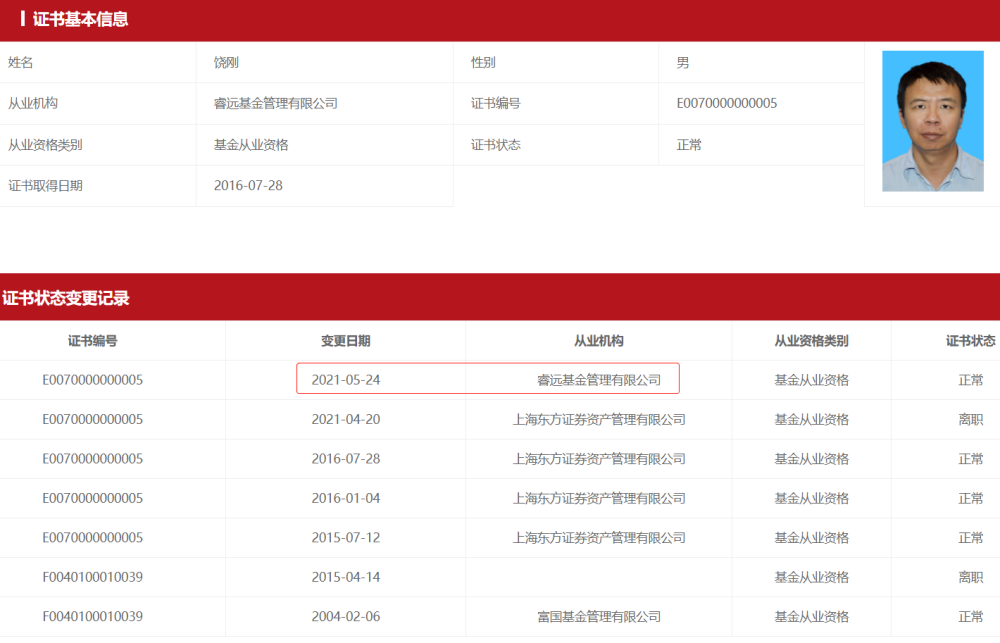This screenshot has height=643, width=1000.
Task: Click 富国基金管理有限公司 in the records table
Action: click(599, 617)
